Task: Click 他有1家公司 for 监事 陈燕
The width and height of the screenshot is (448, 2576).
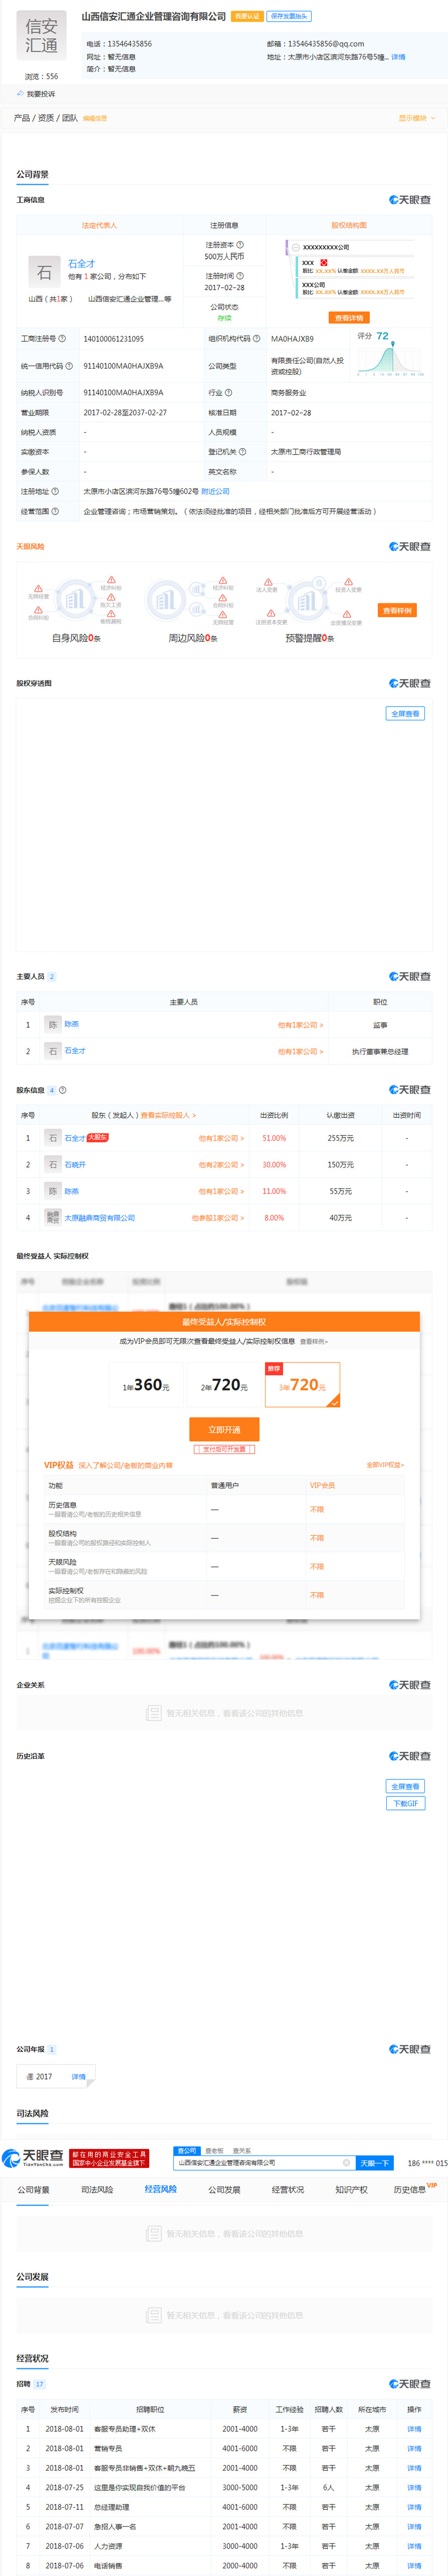Action: tap(301, 1025)
